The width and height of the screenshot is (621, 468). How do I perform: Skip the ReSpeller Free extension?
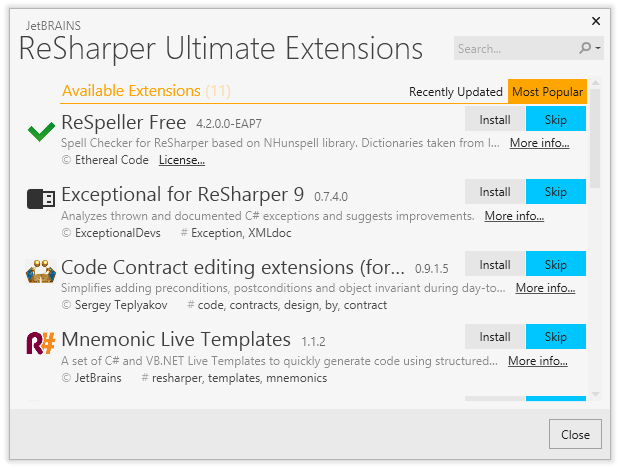556,120
